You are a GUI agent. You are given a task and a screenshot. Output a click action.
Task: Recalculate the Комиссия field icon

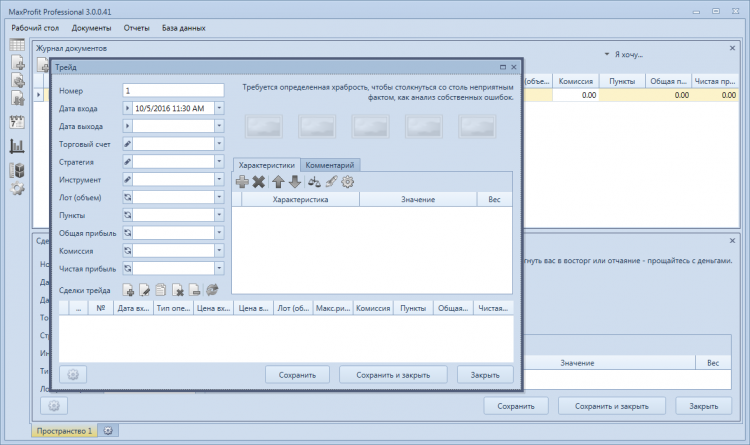pyautogui.click(x=128, y=251)
